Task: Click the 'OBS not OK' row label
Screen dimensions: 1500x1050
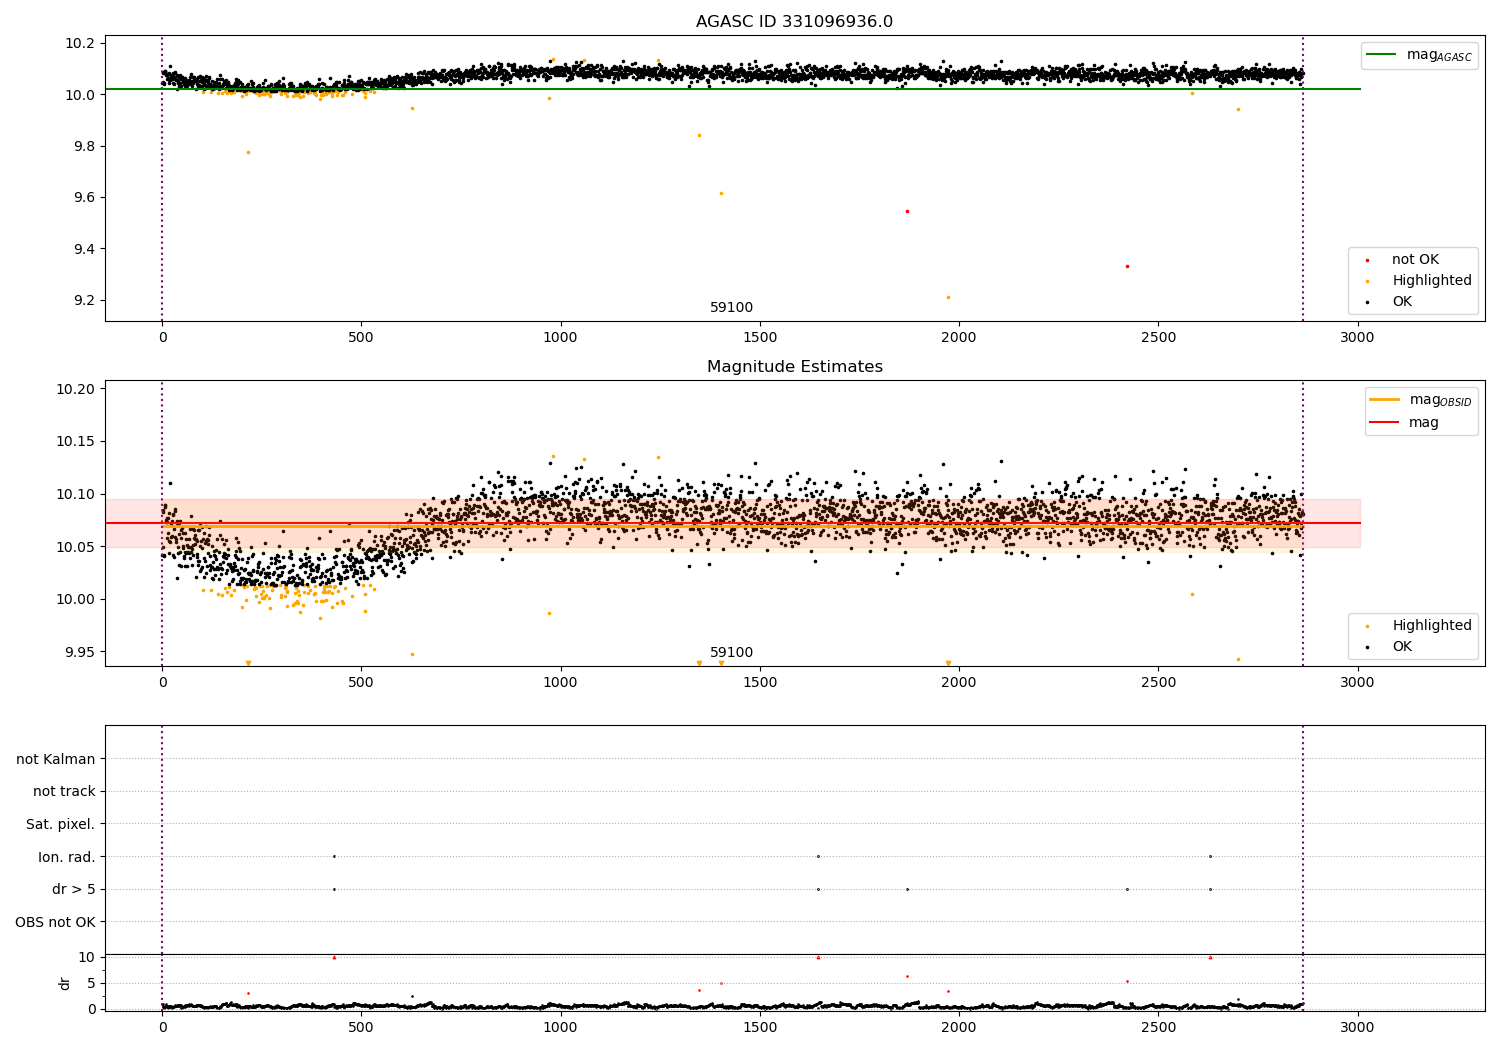Action: [x=55, y=922]
